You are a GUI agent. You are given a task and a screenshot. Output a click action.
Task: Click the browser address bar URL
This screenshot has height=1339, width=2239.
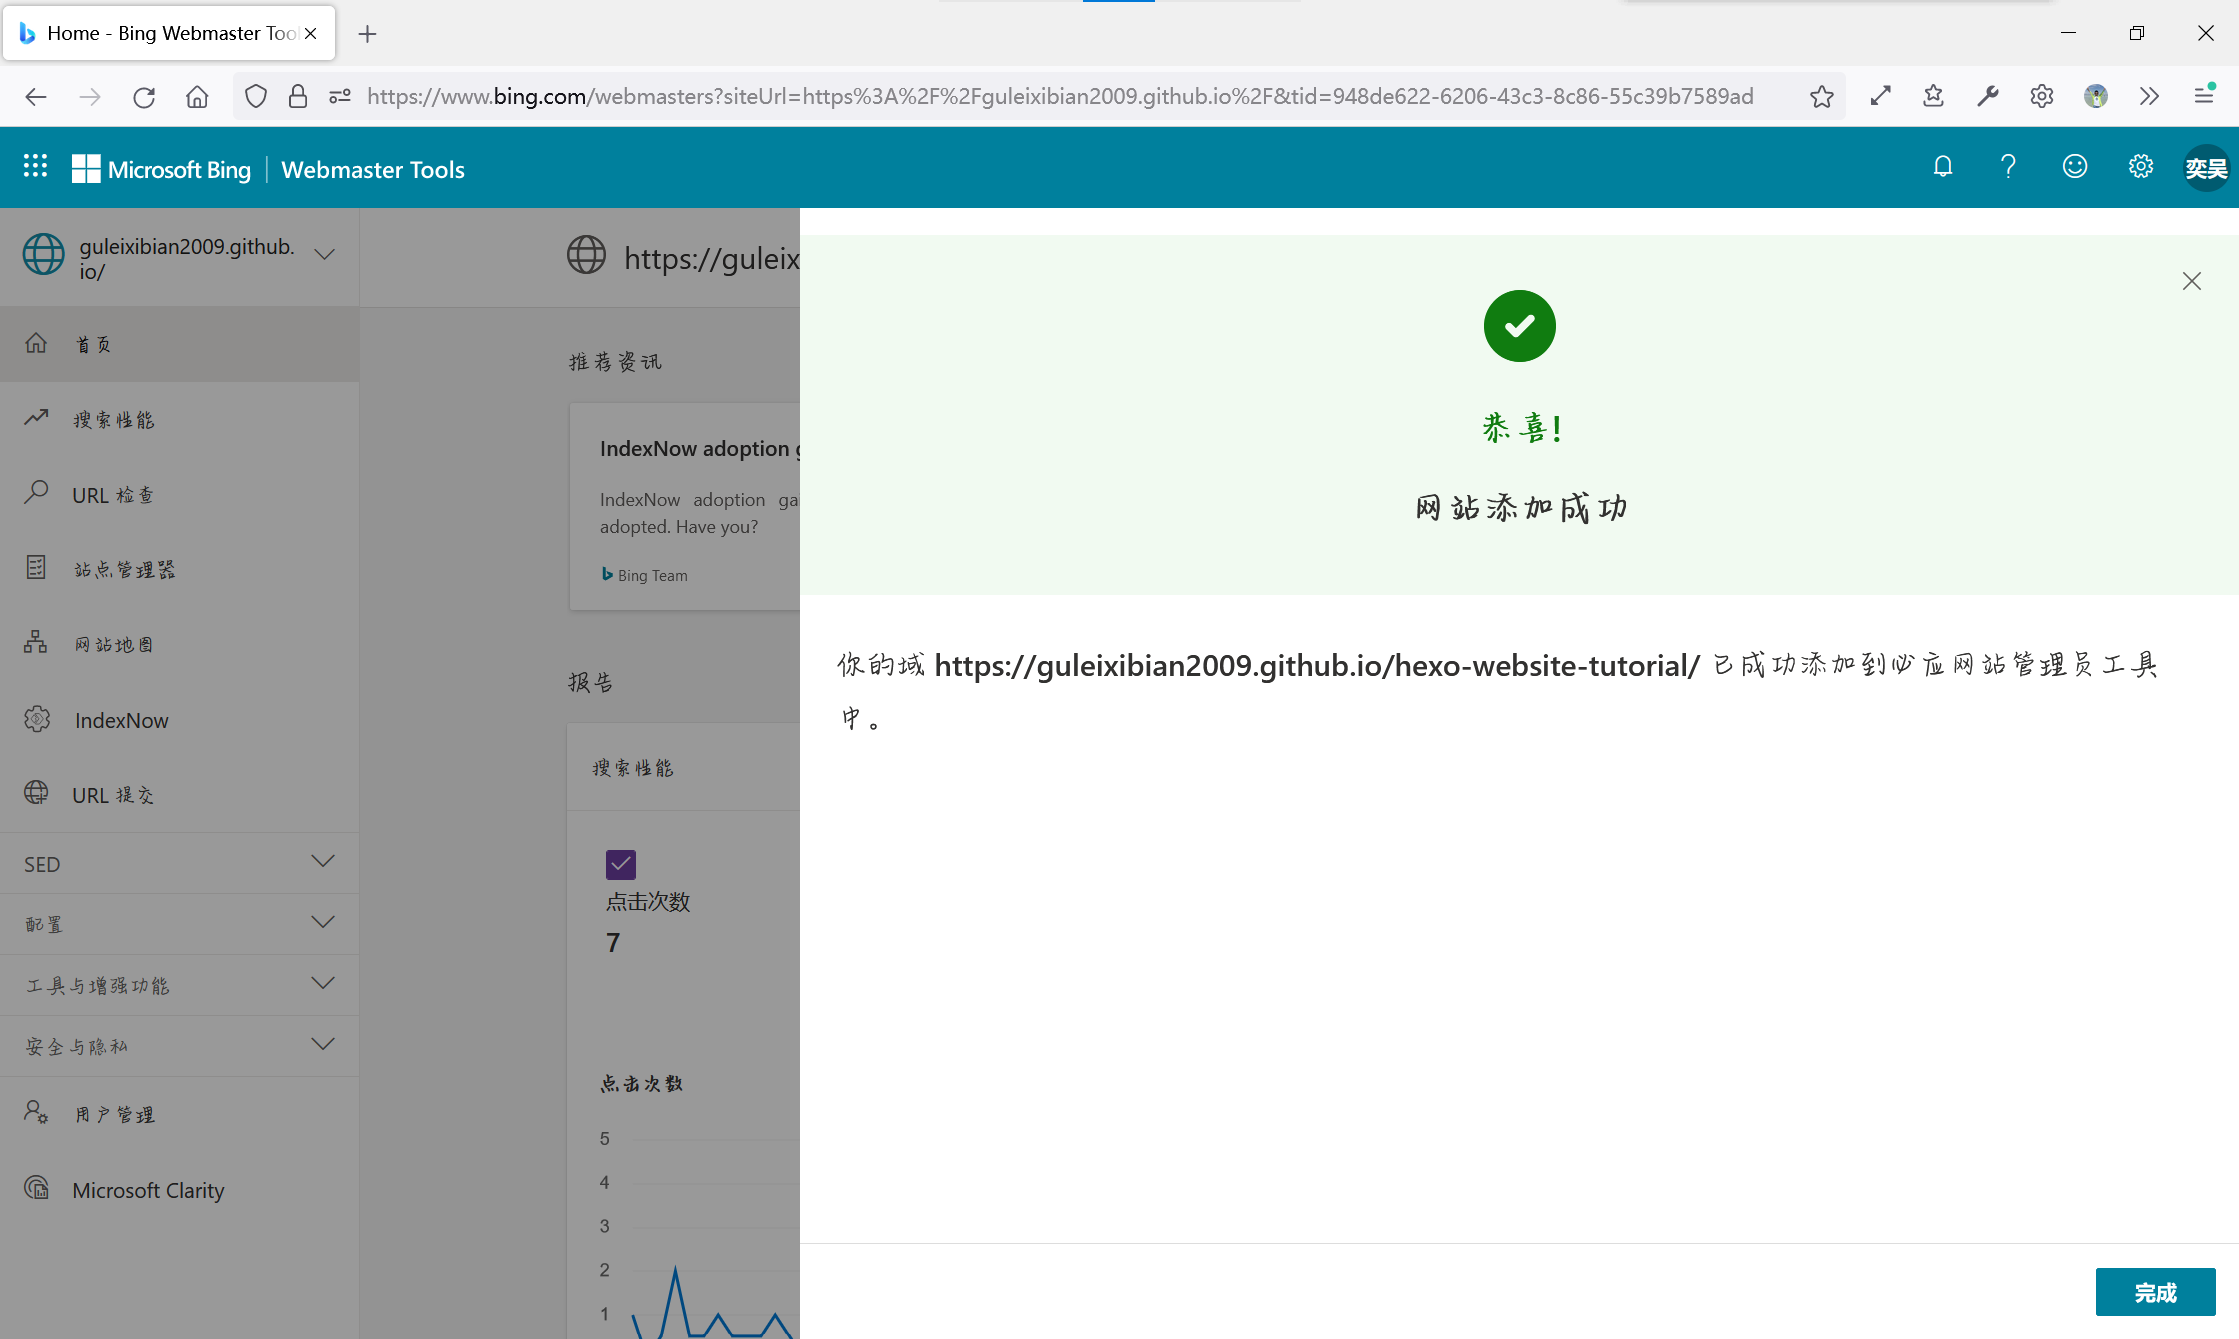point(1060,96)
